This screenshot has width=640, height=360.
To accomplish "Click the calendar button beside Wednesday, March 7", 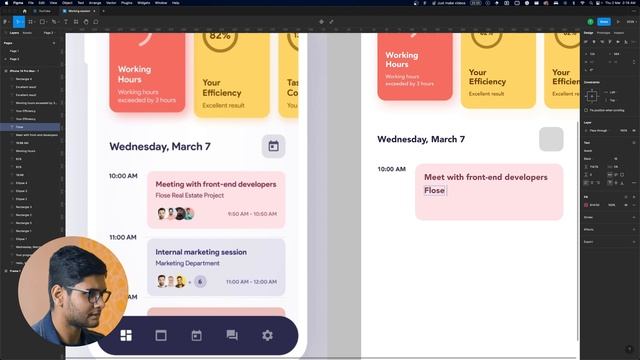I will coord(273,146).
